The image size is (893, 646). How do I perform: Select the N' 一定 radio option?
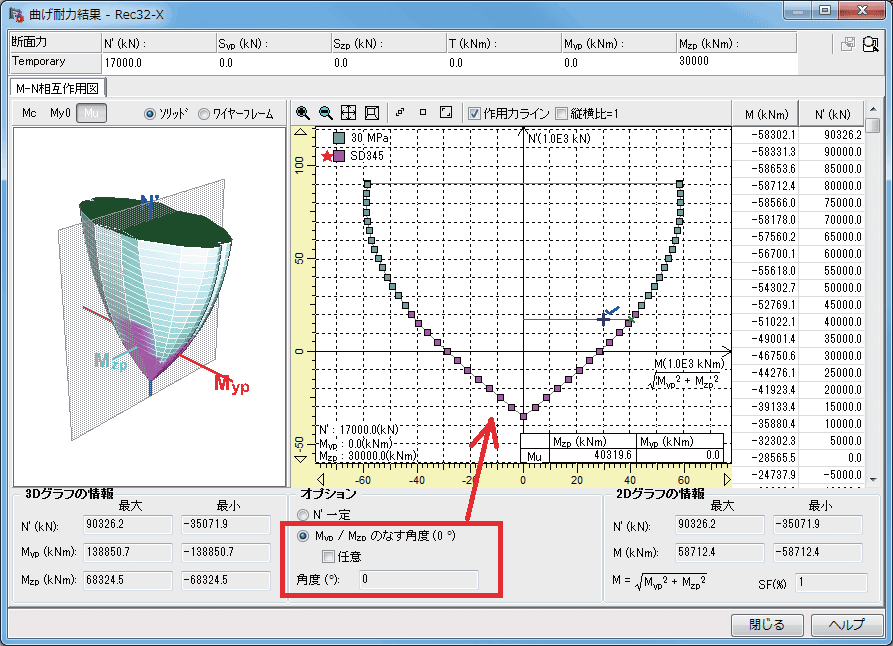[303, 515]
